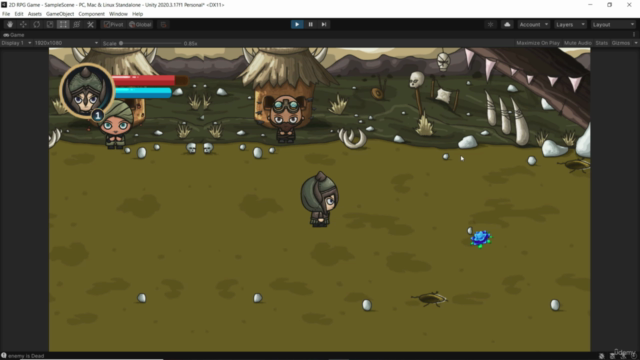This screenshot has height=360, width=640.
Task: Toggle grid snapping icon
Action: pos(164,24)
